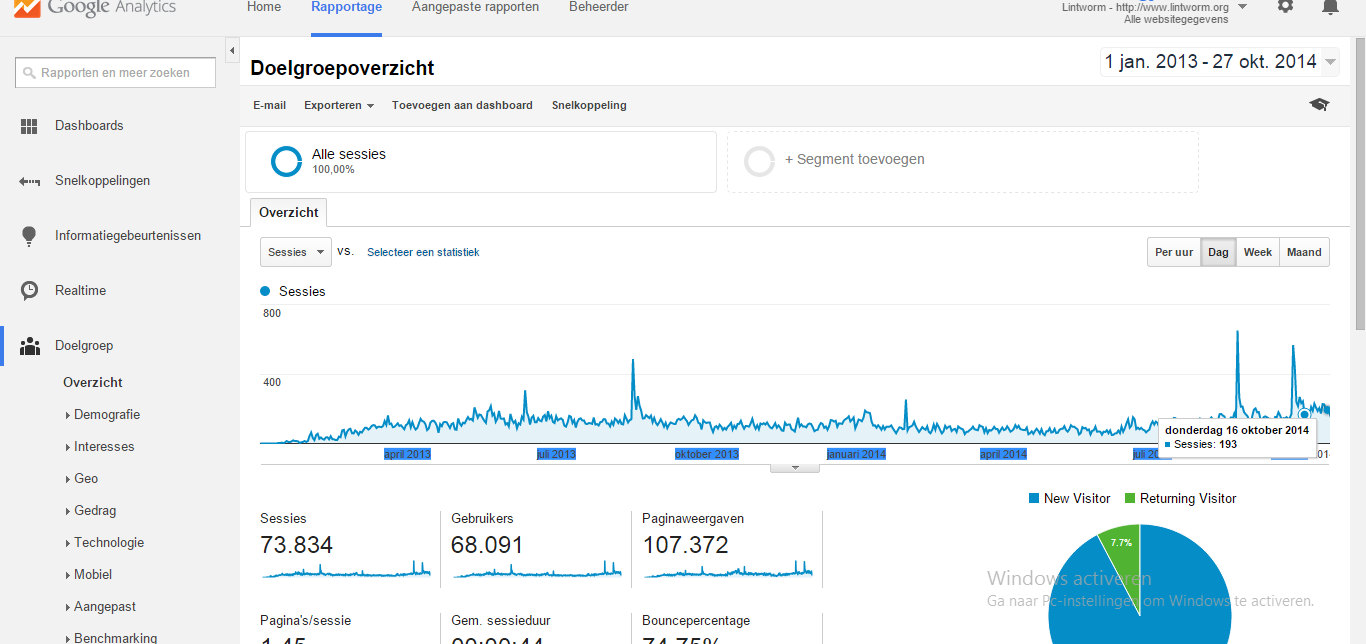Click the Doelgroep people icon
The image size is (1366, 644).
click(x=30, y=346)
